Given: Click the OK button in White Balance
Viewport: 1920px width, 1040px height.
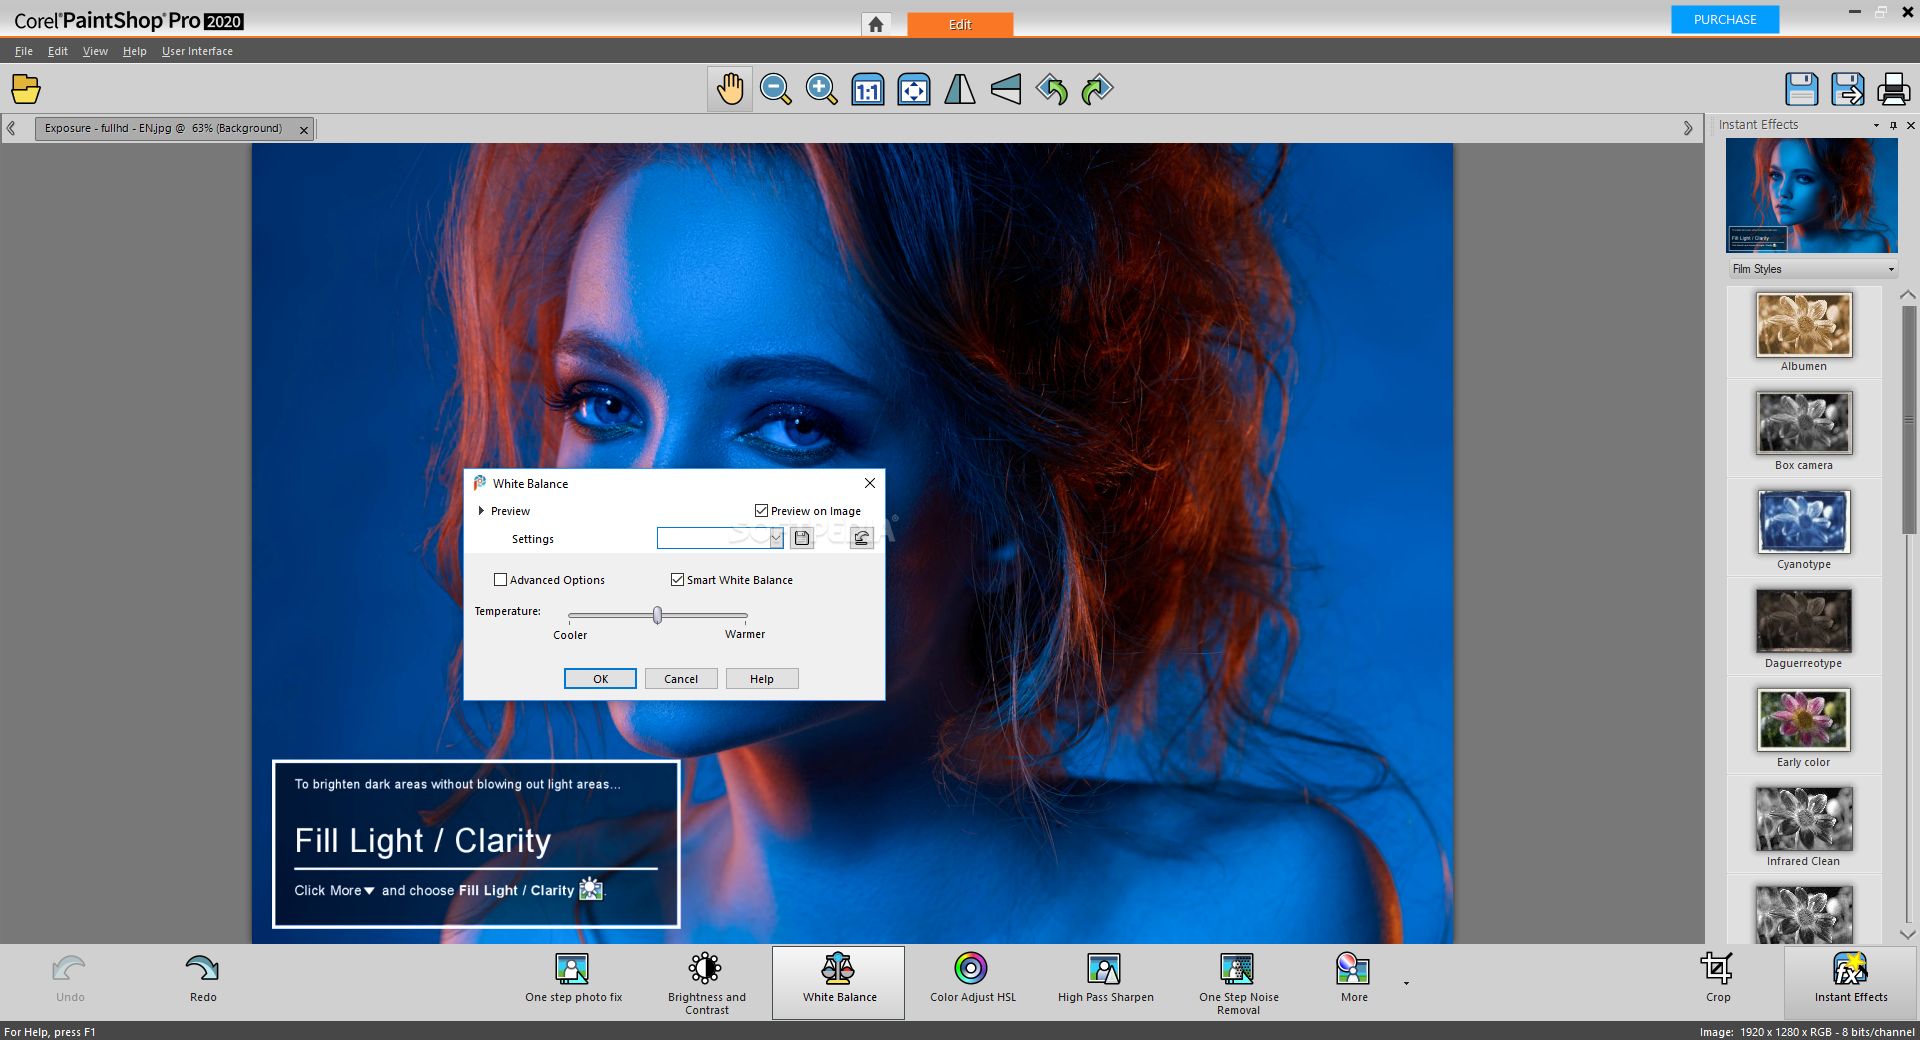Looking at the screenshot, I should tap(600, 678).
